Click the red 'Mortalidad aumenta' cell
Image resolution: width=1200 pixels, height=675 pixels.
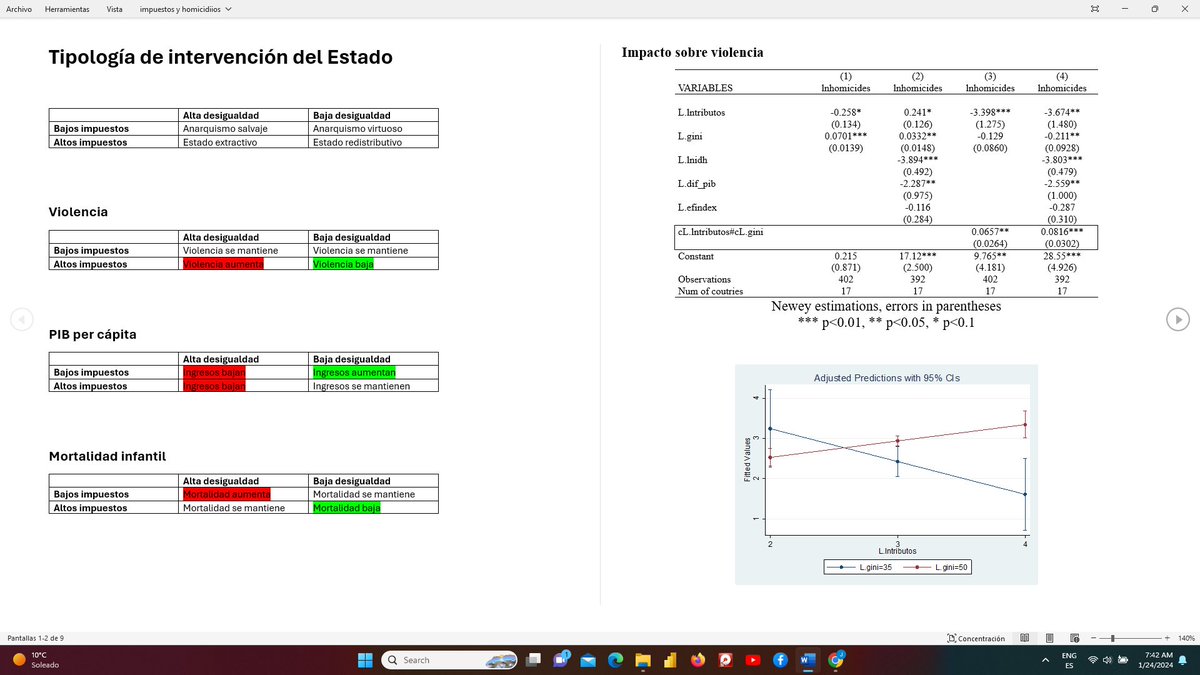point(227,494)
